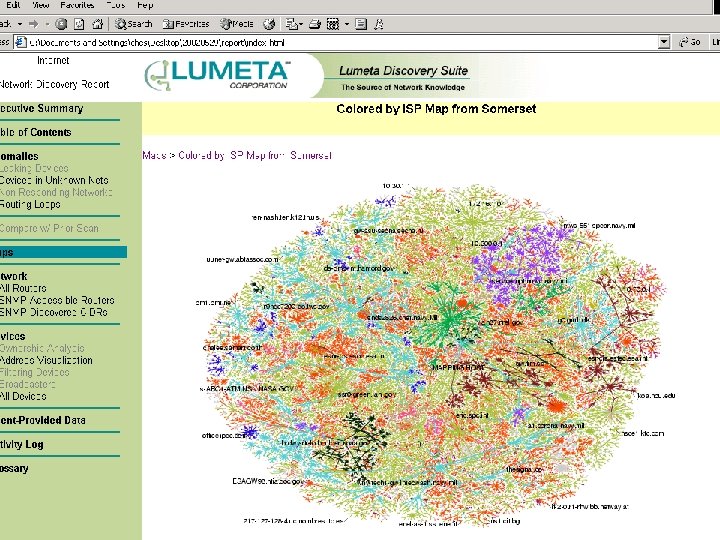
Task: Click the grayed Ownership Analysis entry
Action: (42, 348)
